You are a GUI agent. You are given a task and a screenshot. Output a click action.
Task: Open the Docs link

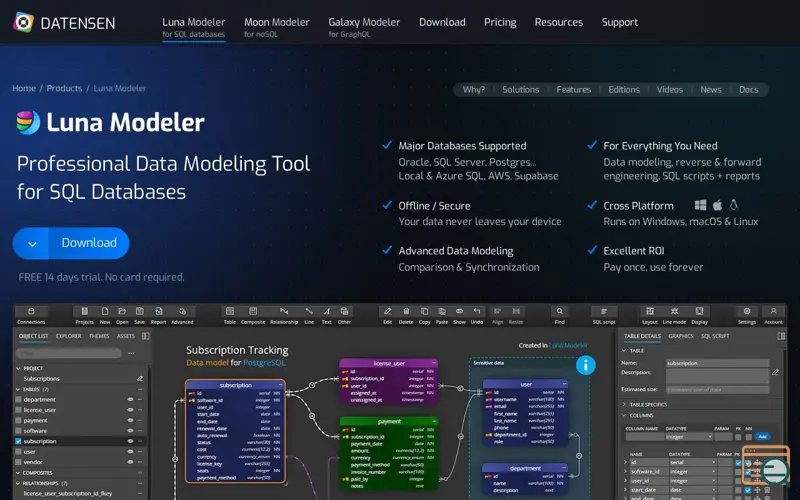pos(748,90)
